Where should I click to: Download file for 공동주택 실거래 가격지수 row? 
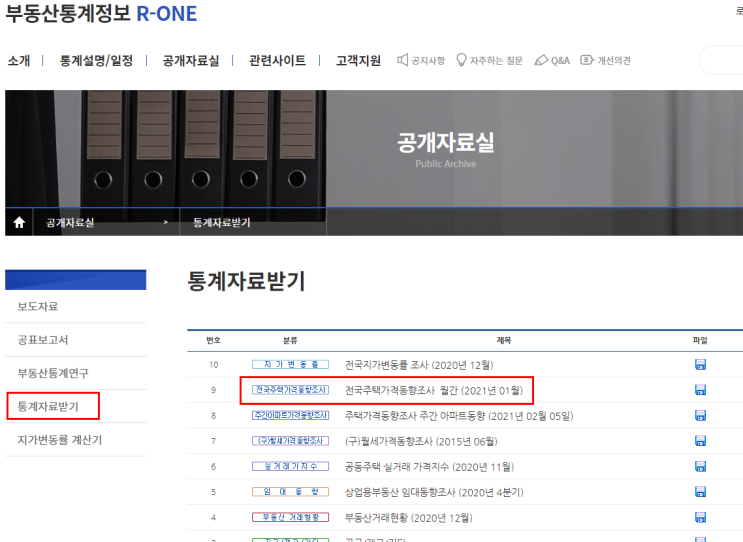pos(700,467)
